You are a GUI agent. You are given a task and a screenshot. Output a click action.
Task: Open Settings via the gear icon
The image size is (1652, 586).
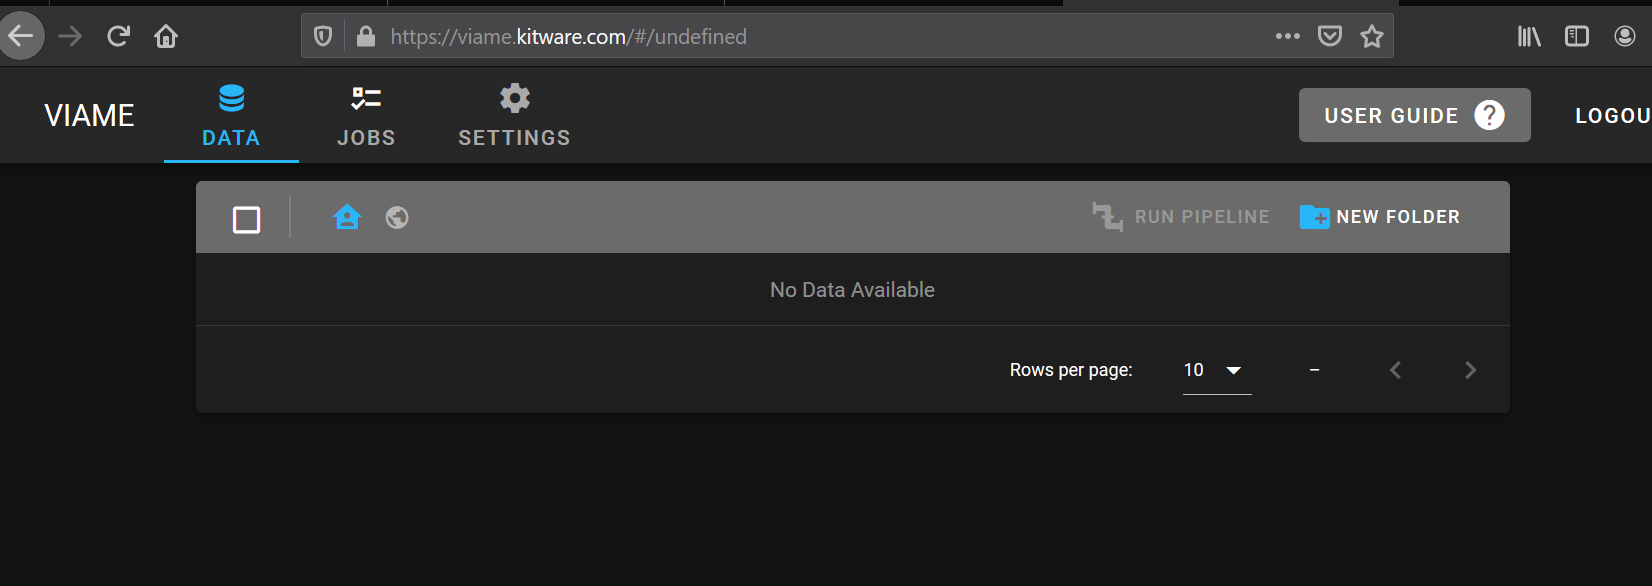513,97
